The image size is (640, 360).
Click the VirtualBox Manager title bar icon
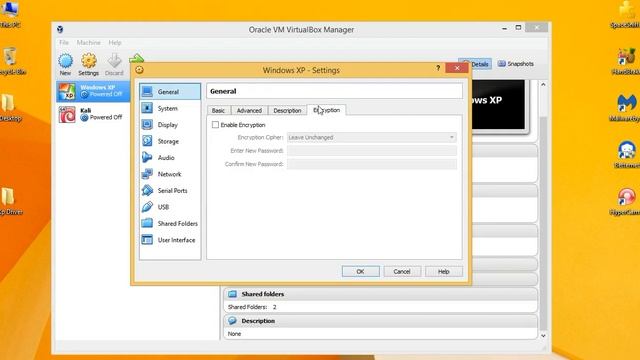point(60,29)
